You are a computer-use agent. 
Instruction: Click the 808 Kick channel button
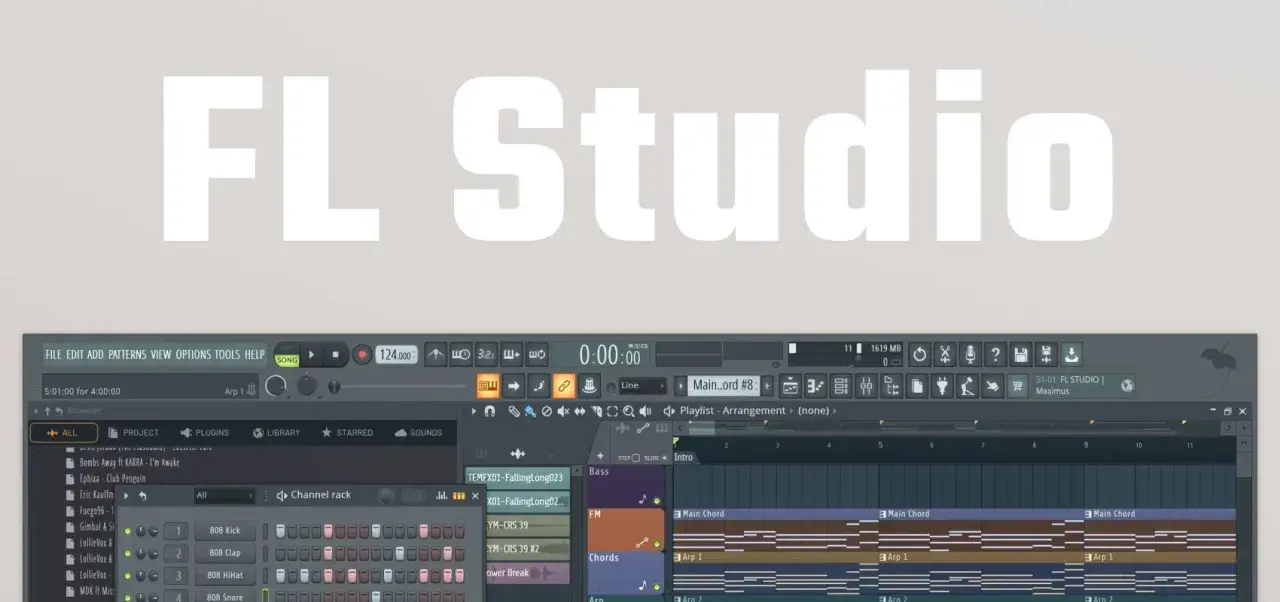tap(225, 531)
